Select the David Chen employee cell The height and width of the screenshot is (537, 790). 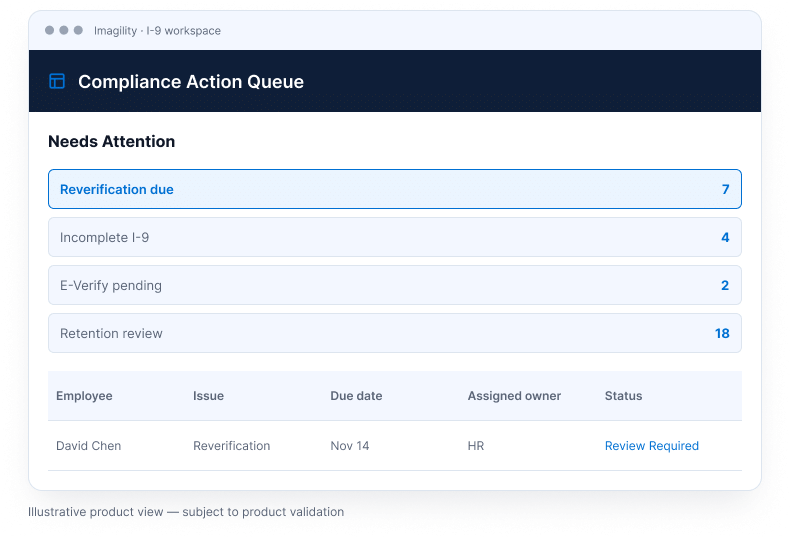pyautogui.click(x=89, y=446)
